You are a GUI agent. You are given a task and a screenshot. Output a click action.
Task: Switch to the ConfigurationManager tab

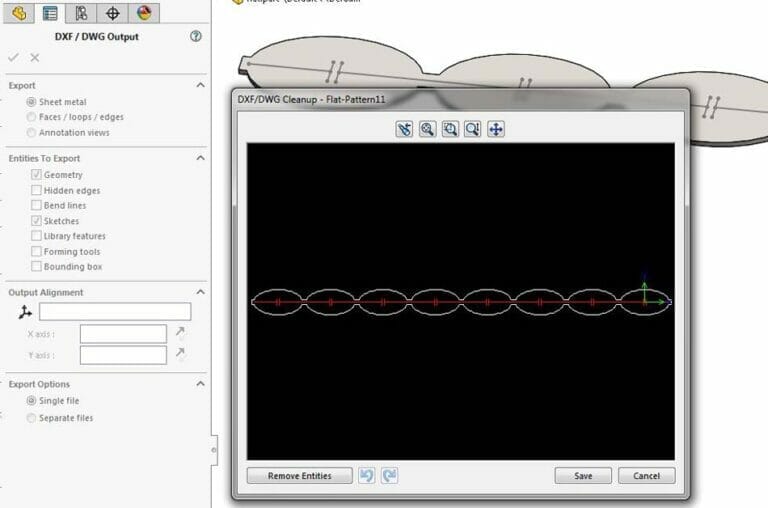click(81, 13)
